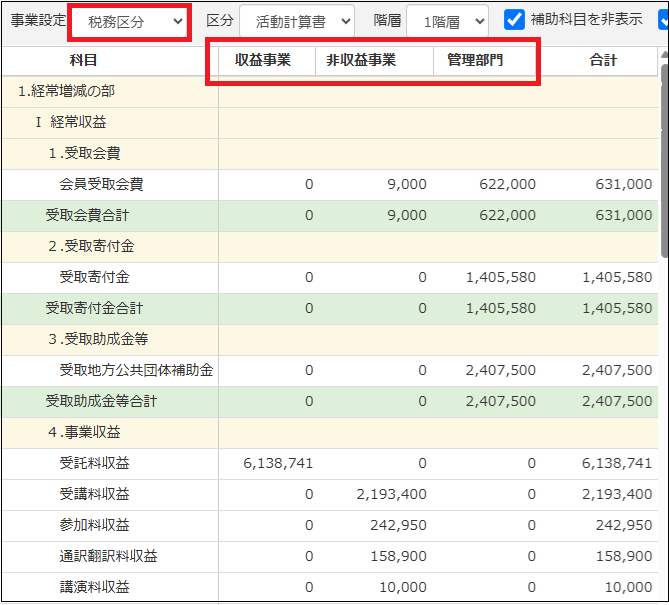Image resolution: width=669 pixels, height=605 pixels.
Task: Click 6,138,741 合計 value of 受託料収益
Action: coord(617,463)
